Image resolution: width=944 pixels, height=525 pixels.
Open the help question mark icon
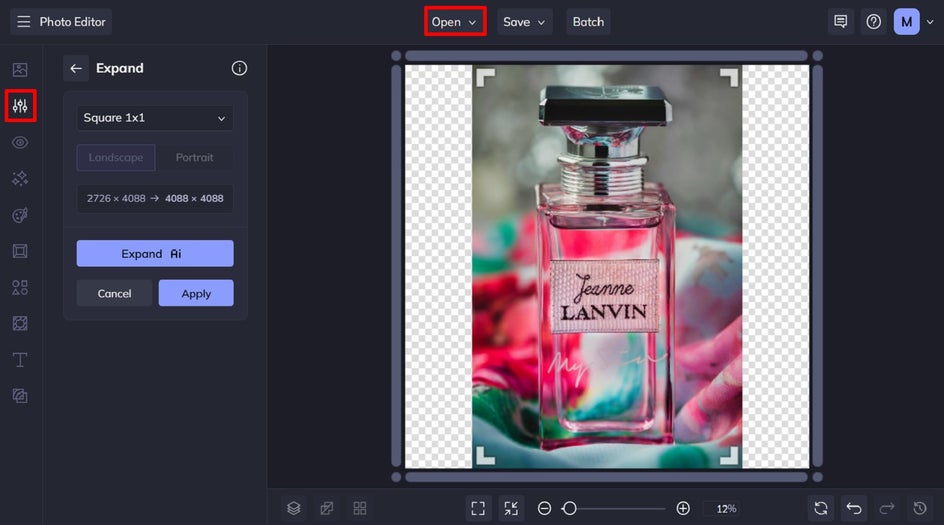(874, 22)
